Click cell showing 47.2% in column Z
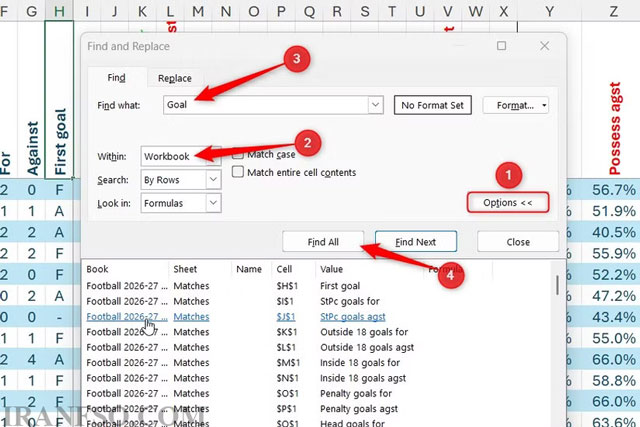Image resolution: width=640 pixels, height=427 pixels. 613,296
